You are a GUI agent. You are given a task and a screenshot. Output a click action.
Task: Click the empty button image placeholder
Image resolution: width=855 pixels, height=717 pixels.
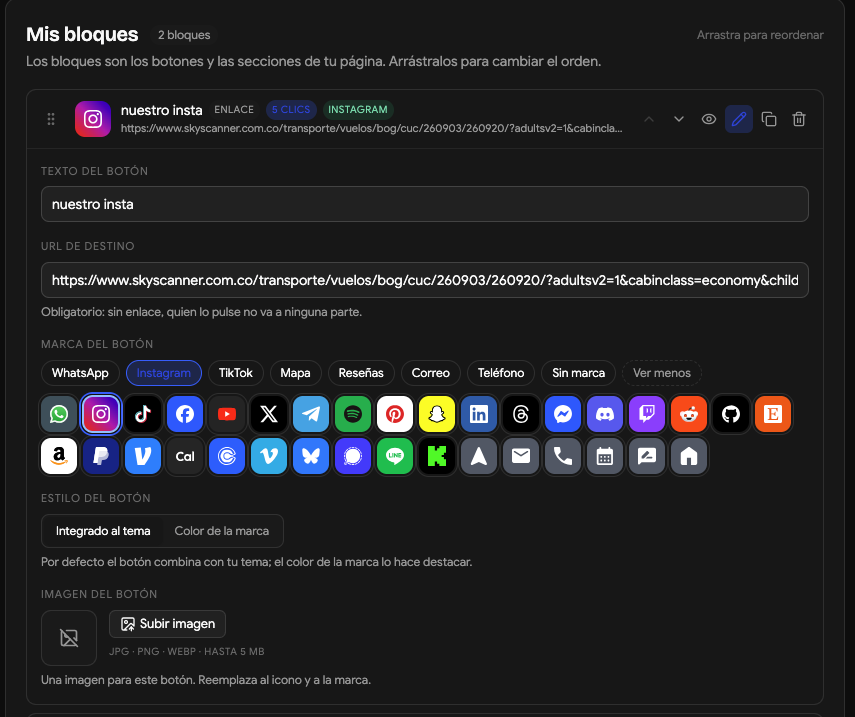pyautogui.click(x=69, y=637)
